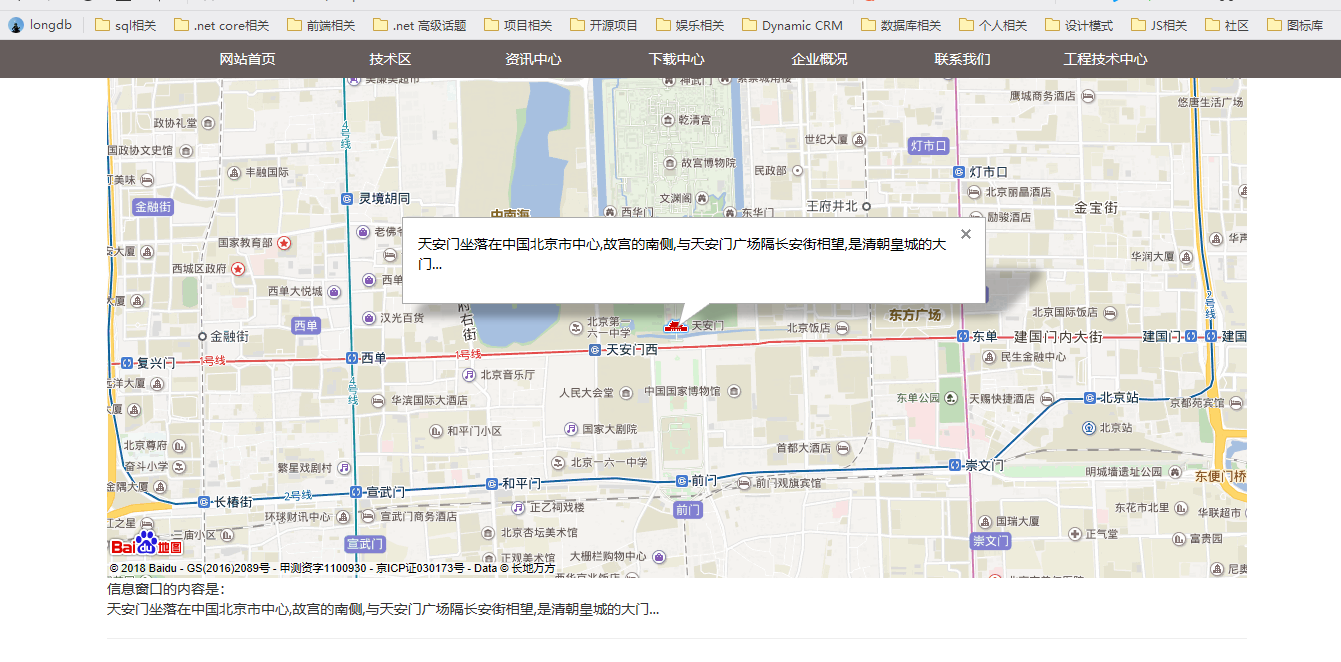Open the 设计模式 bookmark folder
Viewport: 1341px width, 662px height.
coord(1078,25)
